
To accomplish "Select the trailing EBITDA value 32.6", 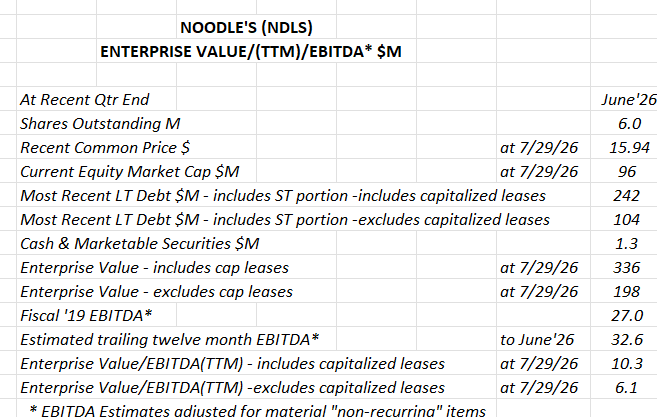I will [627, 339].
